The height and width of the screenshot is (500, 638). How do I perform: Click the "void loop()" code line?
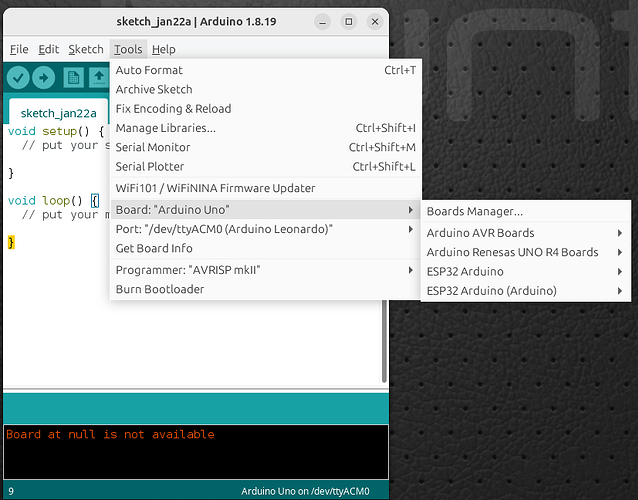(x=53, y=201)
